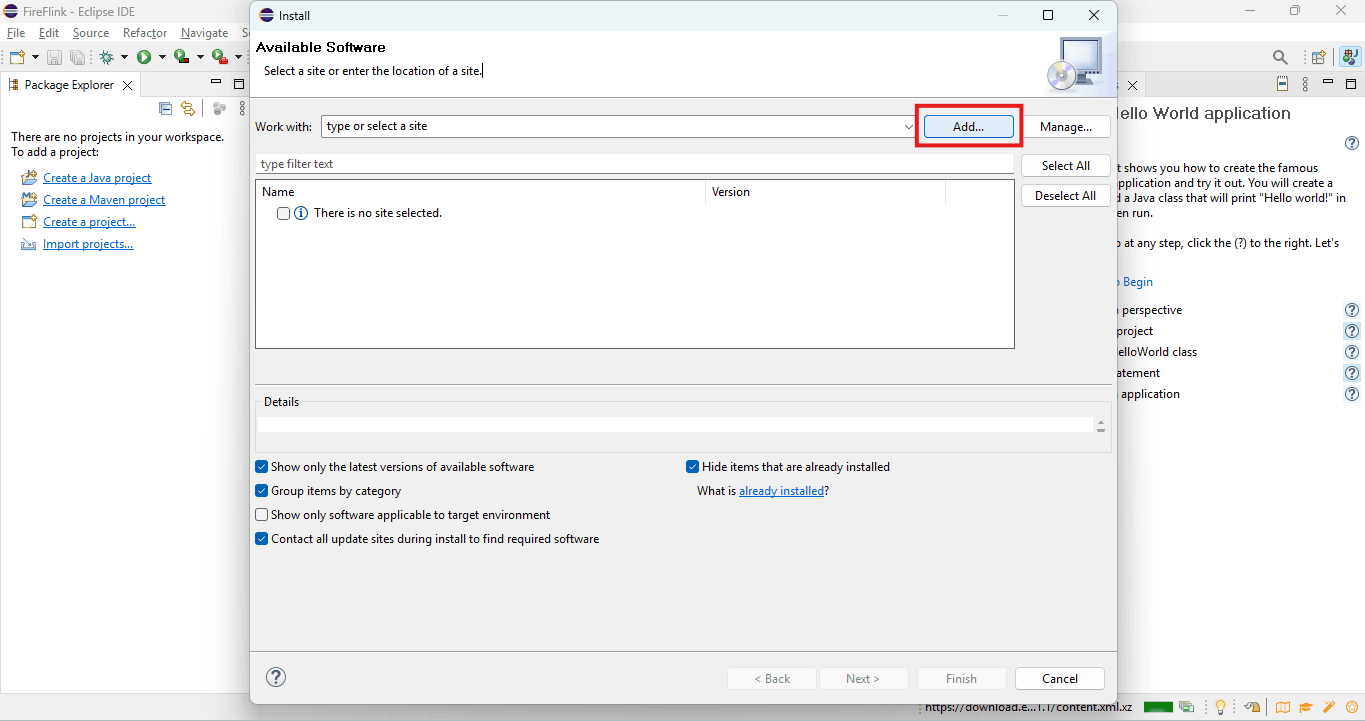Image resolution: width=1365 pixels, height=721 pixels.
Task: Click the graduation cap tutorials icon
Action: pyautogui.click(x=1306, y=707)
